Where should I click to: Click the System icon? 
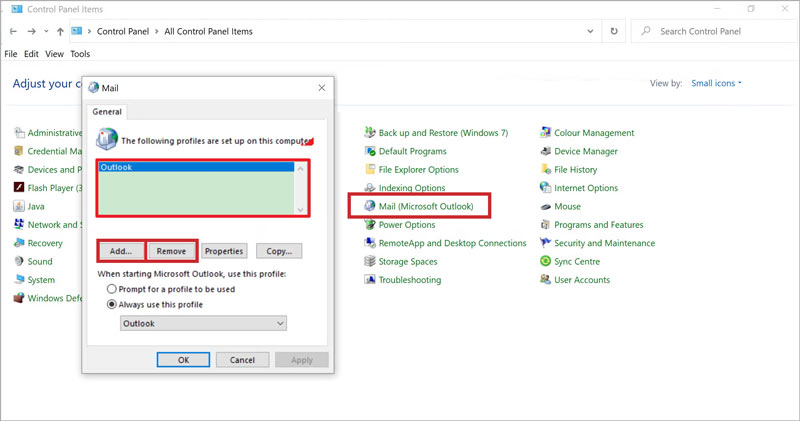pyautogui.click(x=19, y=280)
